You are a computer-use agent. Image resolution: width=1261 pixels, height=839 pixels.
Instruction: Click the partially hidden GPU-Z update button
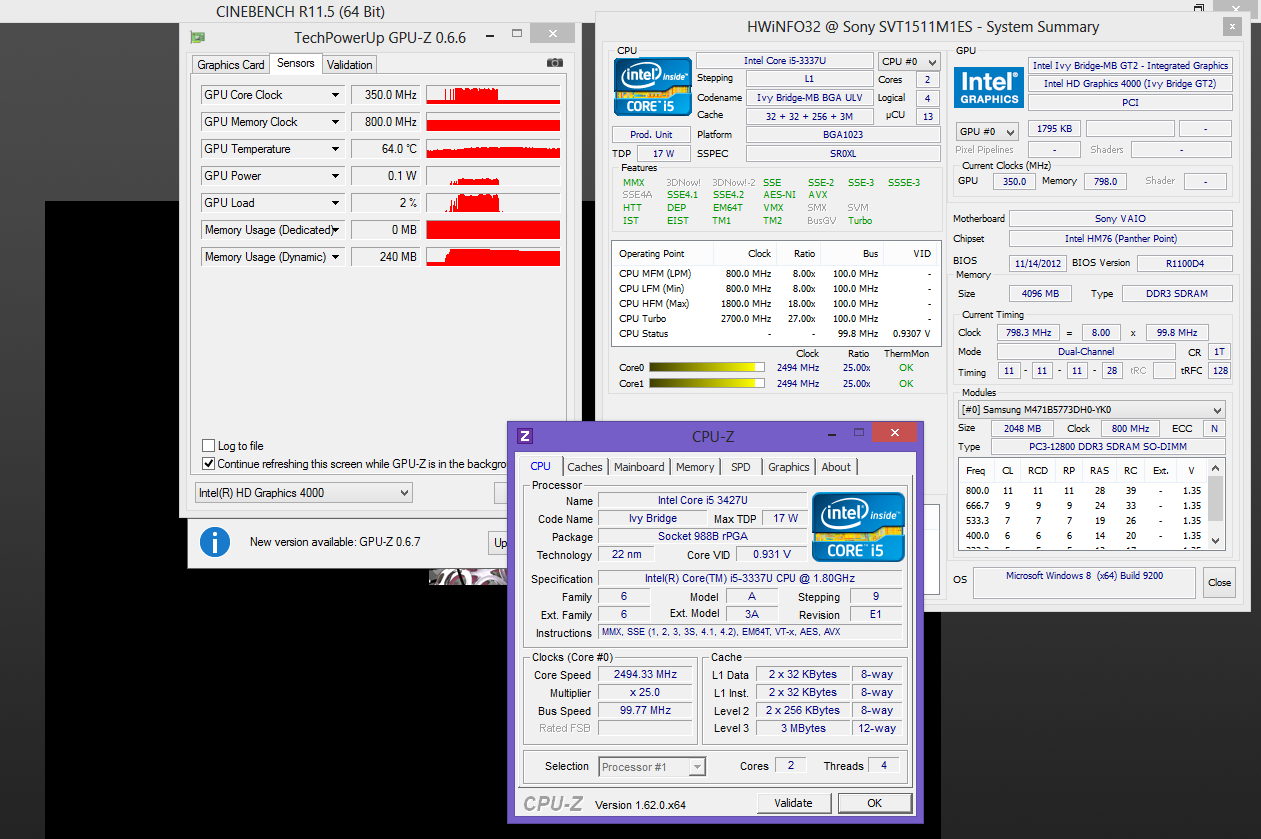coord(500,543)
